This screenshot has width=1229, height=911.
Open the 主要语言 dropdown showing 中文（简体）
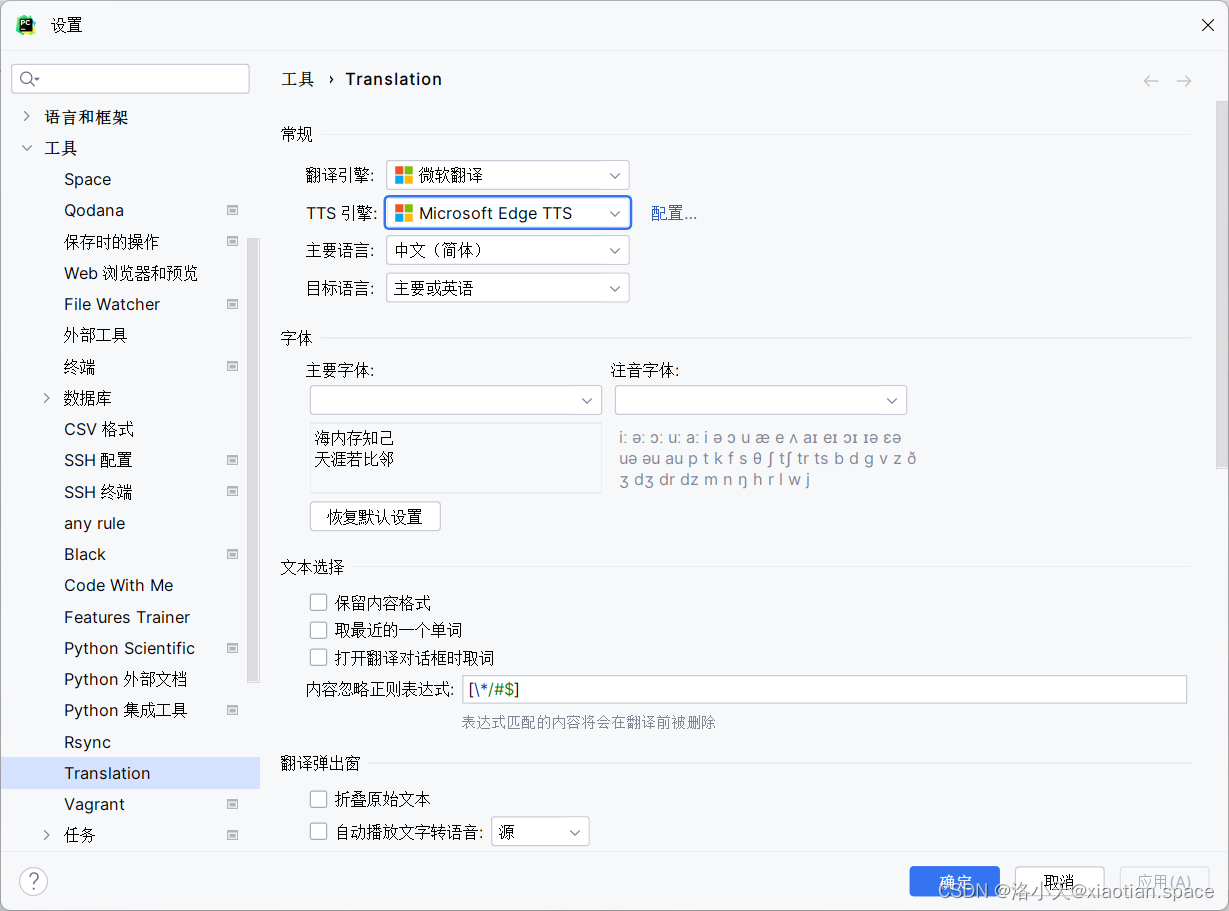pos(508,250)
